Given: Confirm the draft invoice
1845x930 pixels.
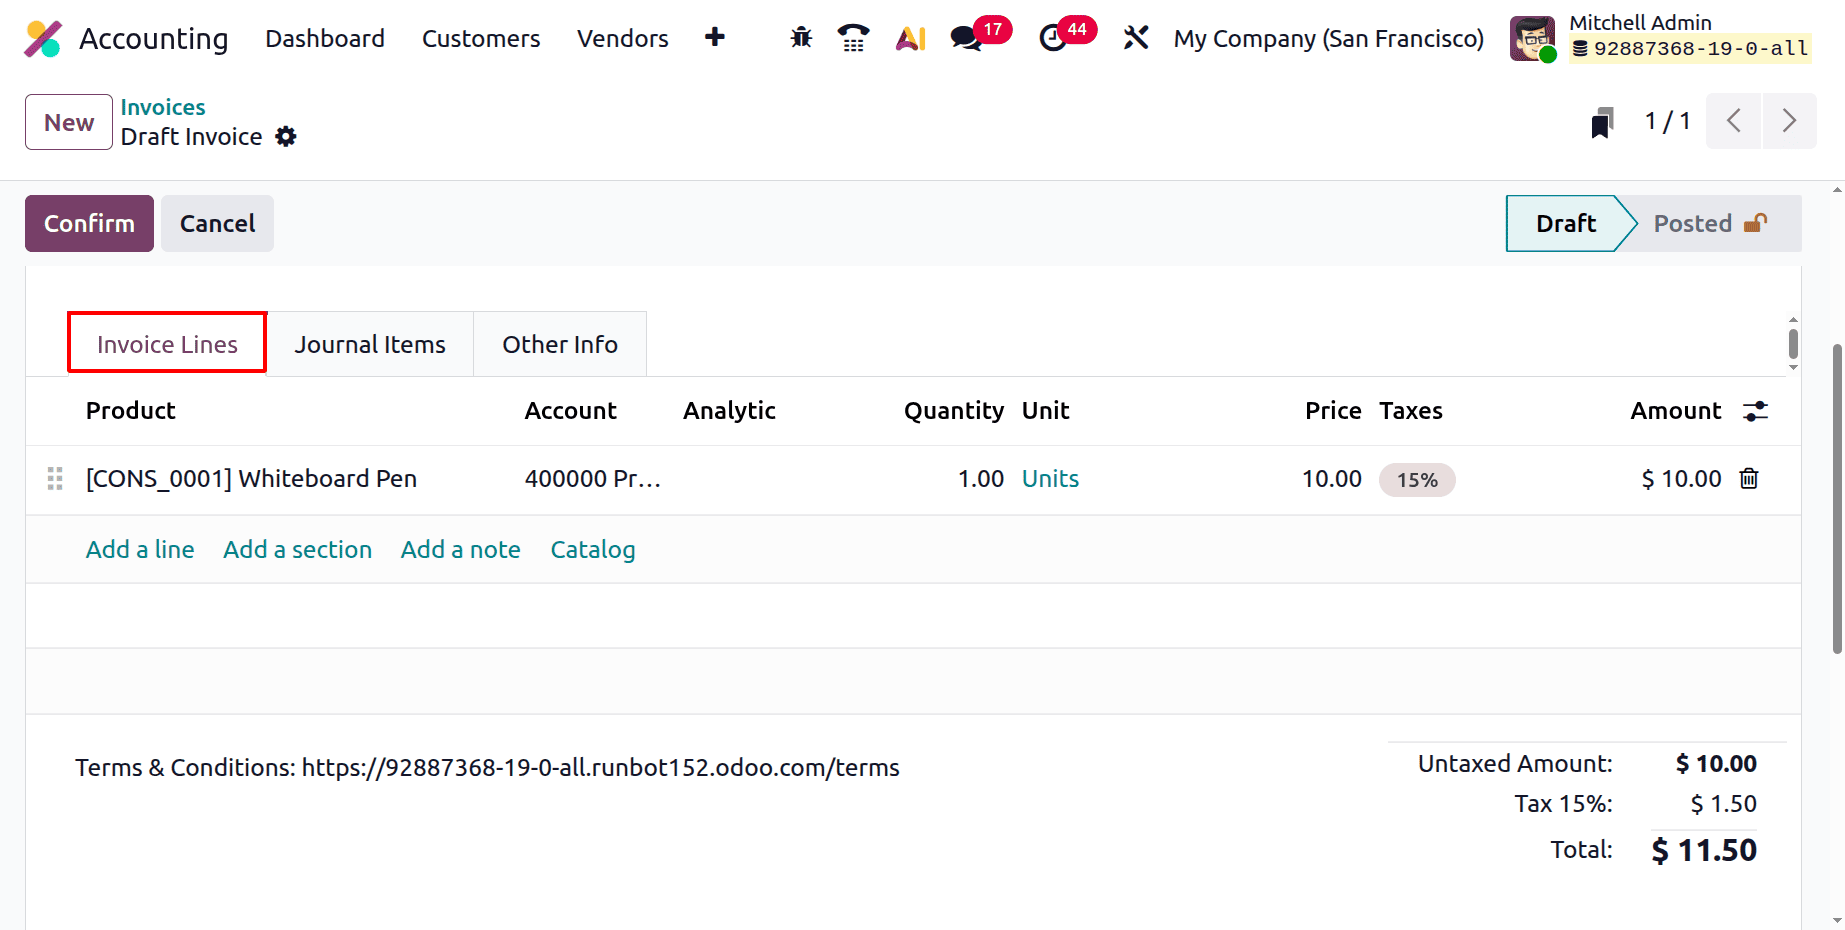Looking at the screenshot, I should 88,223.
